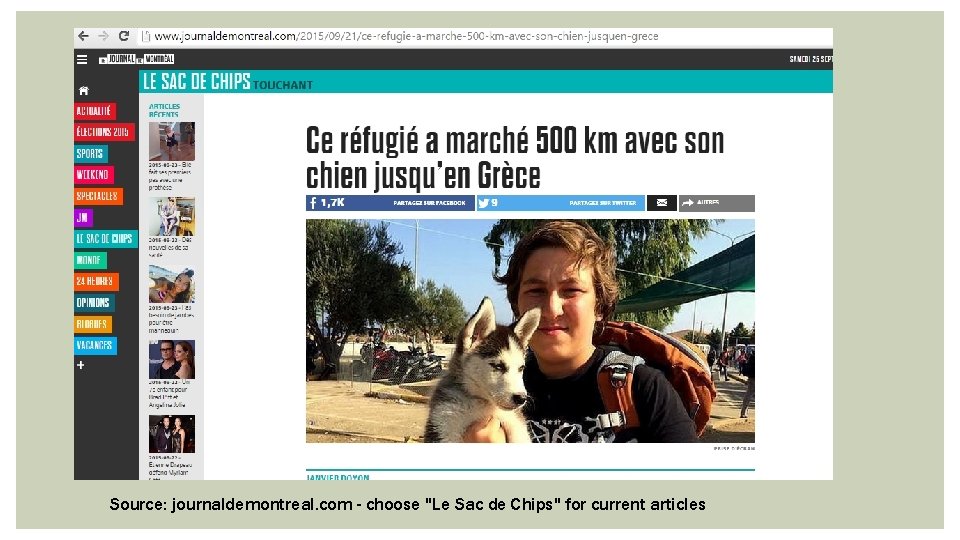Open the Vacances section
This screenshot has width=960, height=540.
(x=95, y=345)
